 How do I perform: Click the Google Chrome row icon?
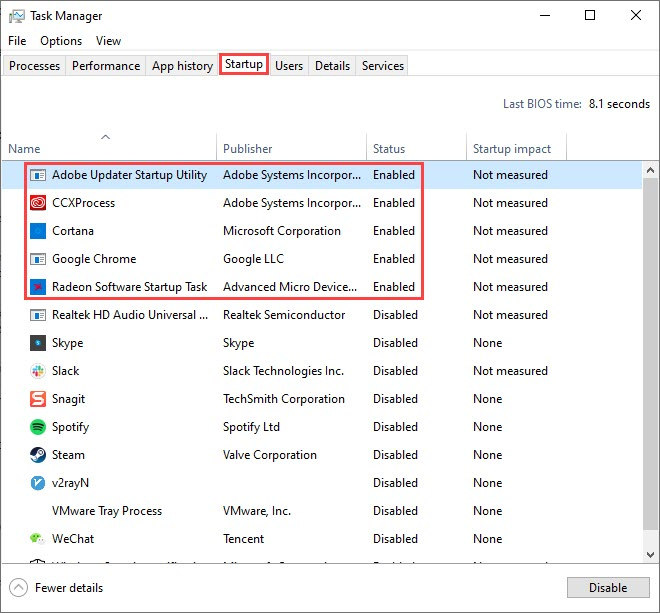[x=38, y=259]
